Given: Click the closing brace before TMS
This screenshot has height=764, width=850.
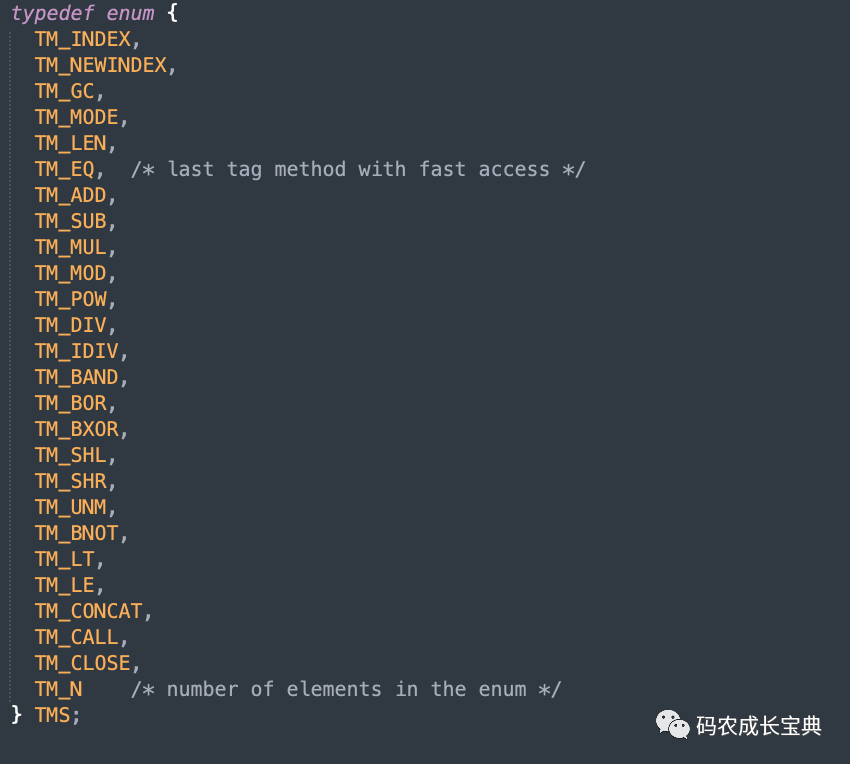Looking at the screenshot, I should (x=17, y=716).
